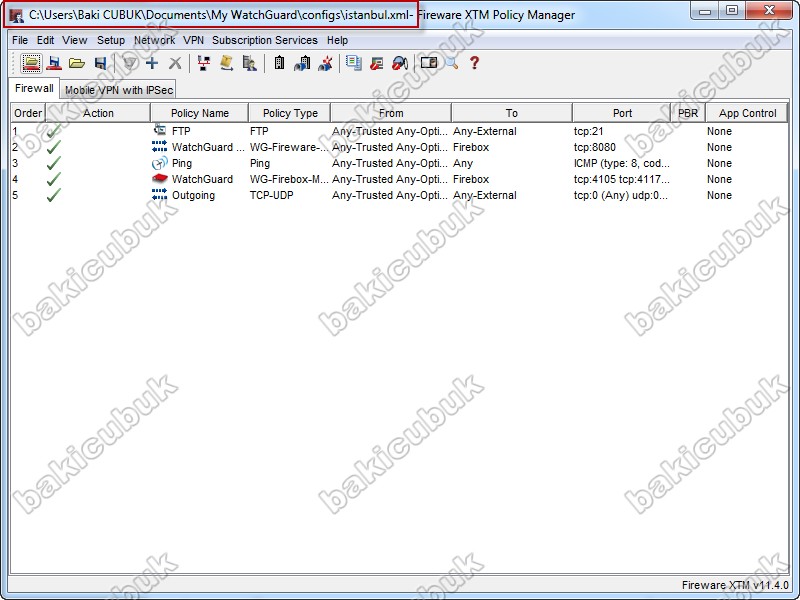Viewport: 800px width, 600px height.
Task: Open the File menu
Action: tap(20, 40)
